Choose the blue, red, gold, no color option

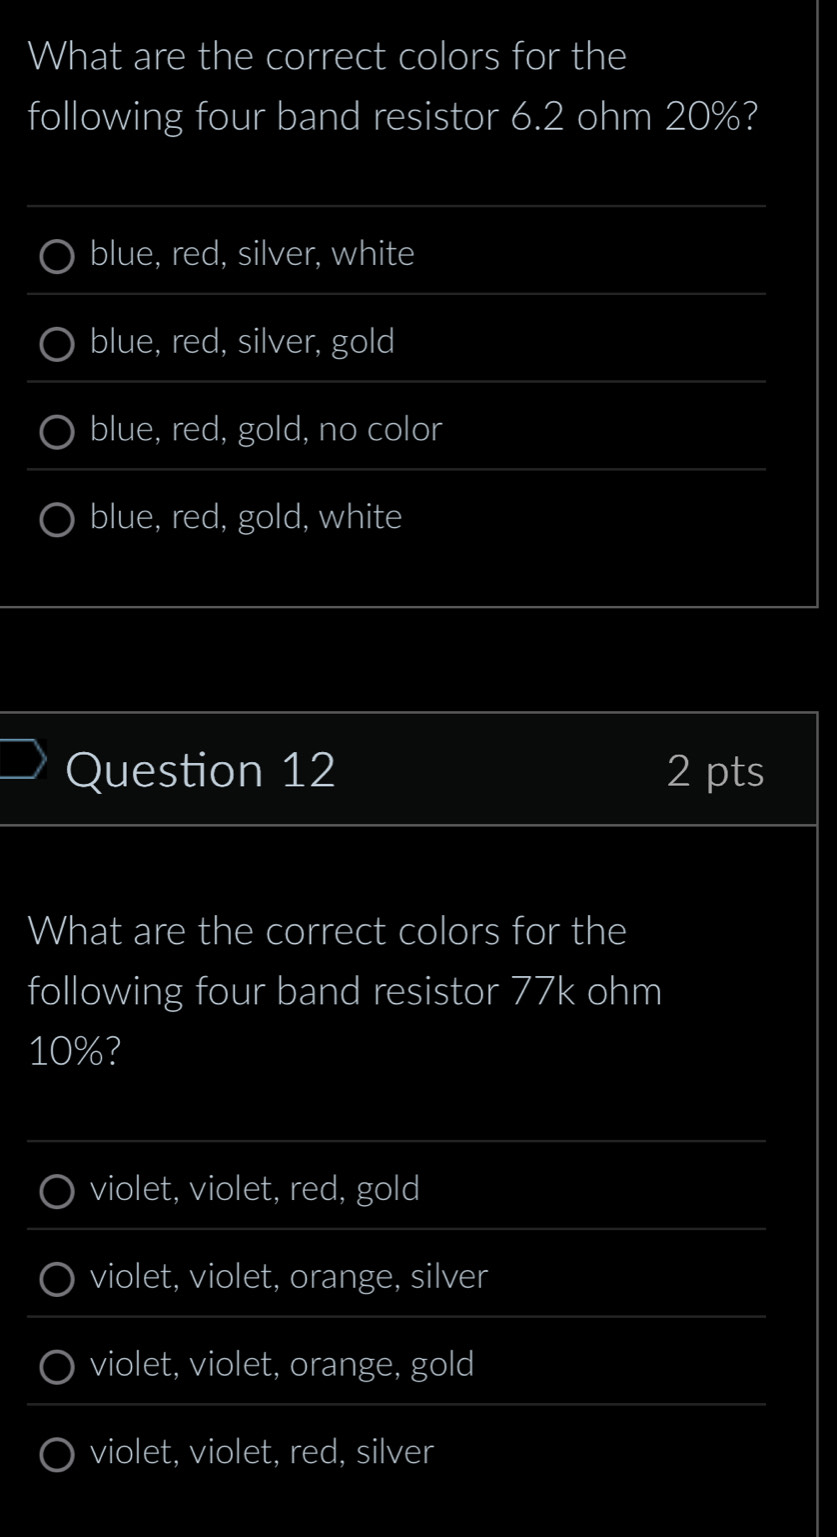[57, 432]
